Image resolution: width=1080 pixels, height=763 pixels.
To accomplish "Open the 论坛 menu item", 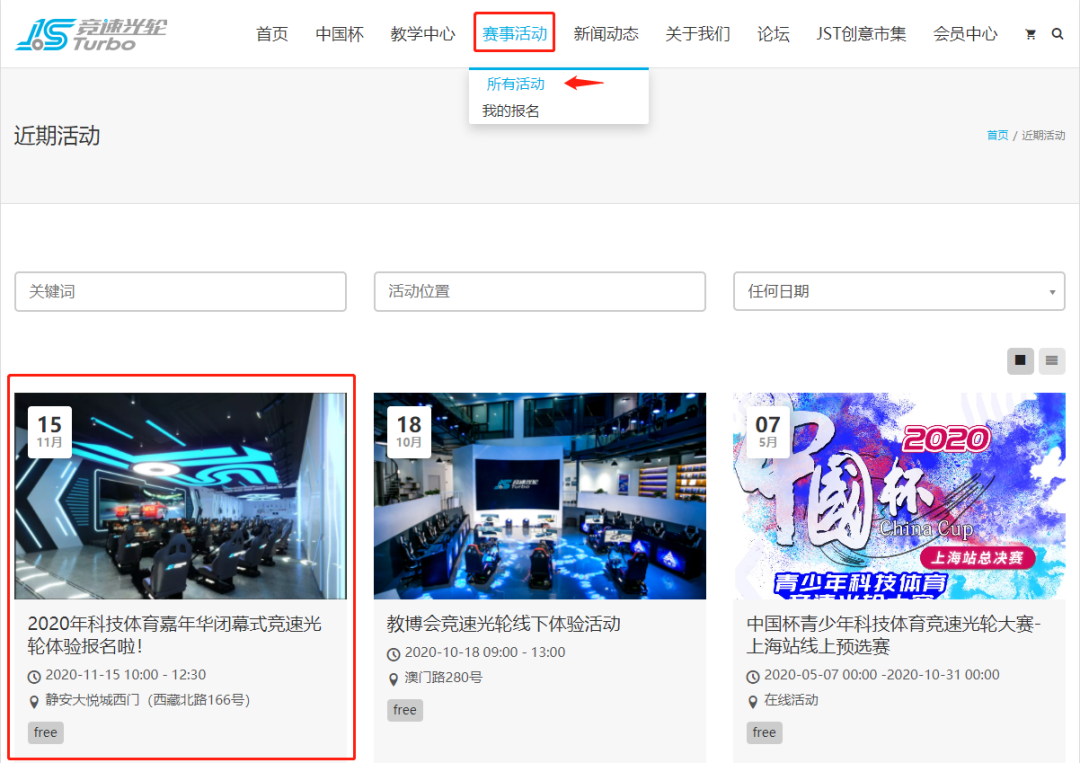I will click(773, 34).
